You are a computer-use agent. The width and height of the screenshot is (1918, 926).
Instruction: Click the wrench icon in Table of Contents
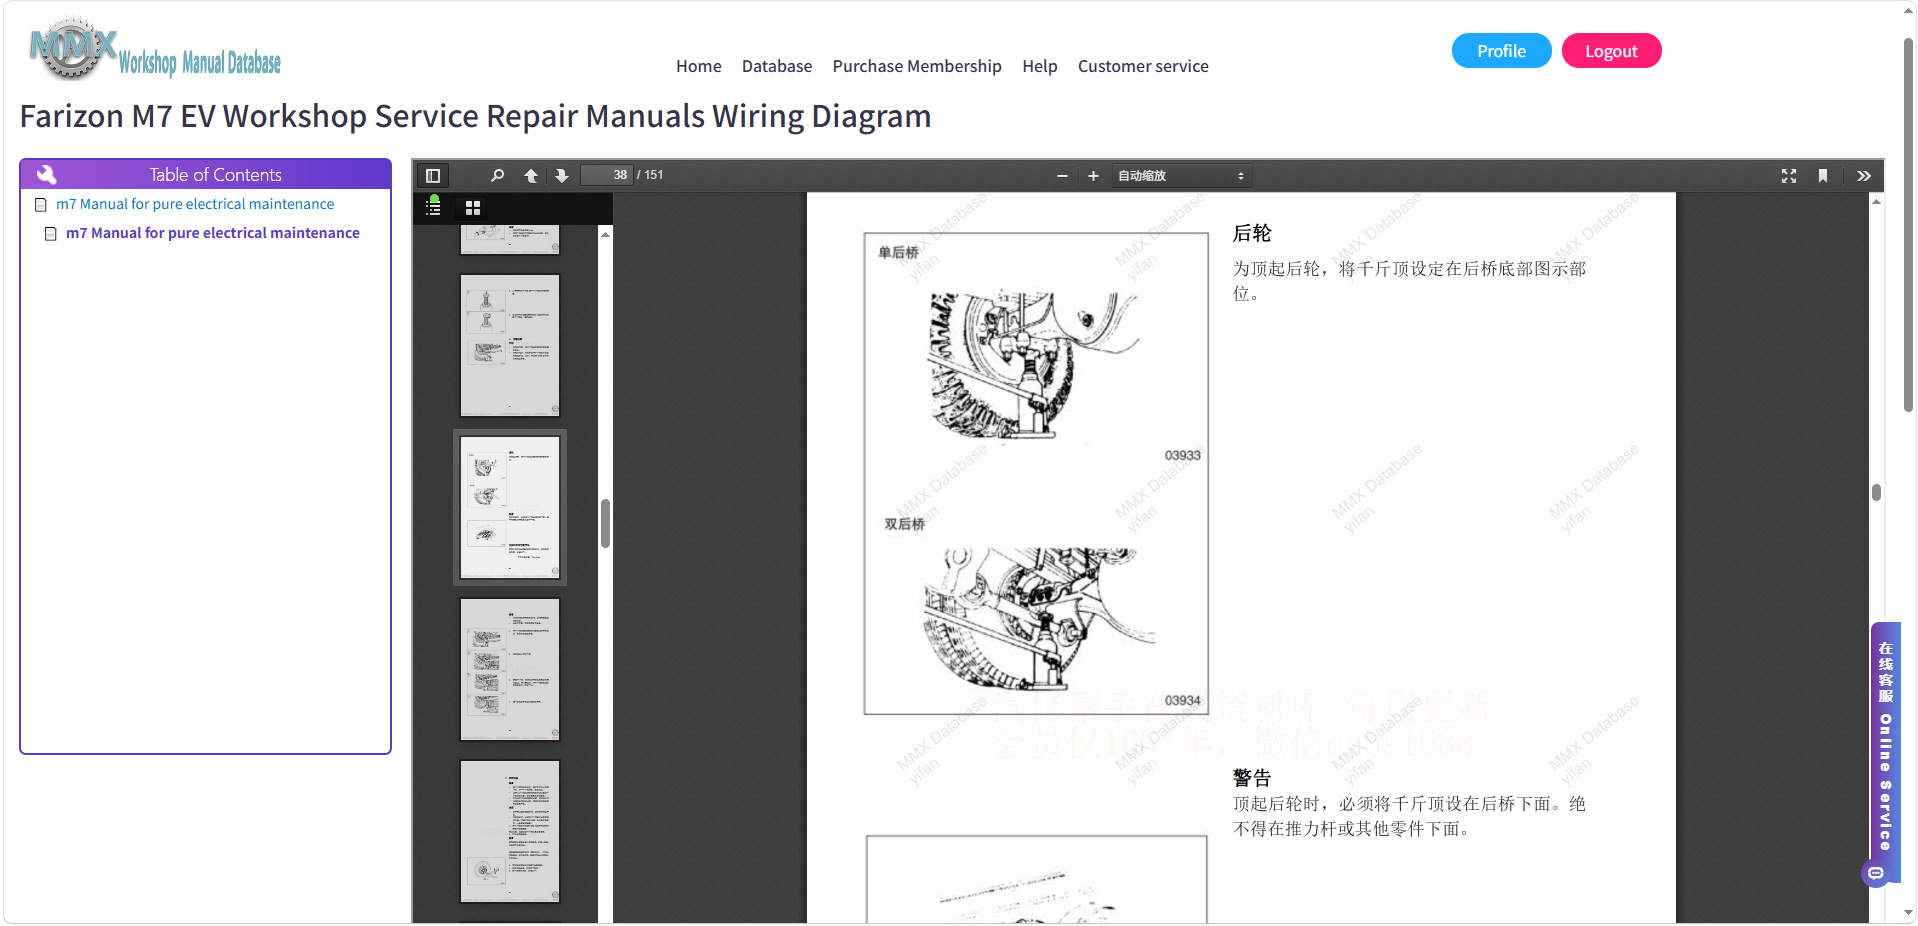click(x=46, y=175)
